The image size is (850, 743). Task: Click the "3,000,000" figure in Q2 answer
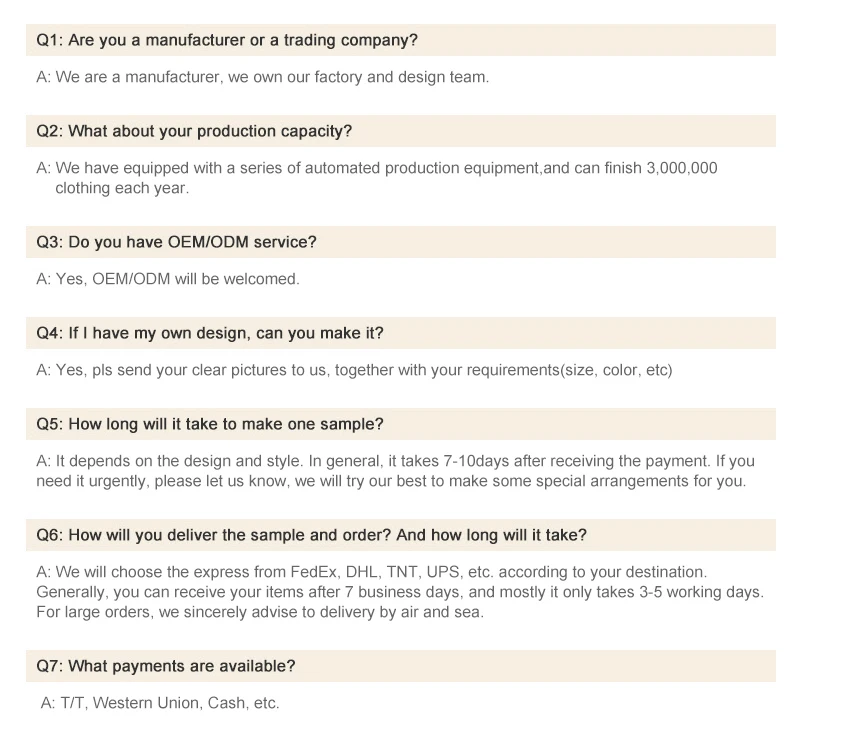(682, 168)
